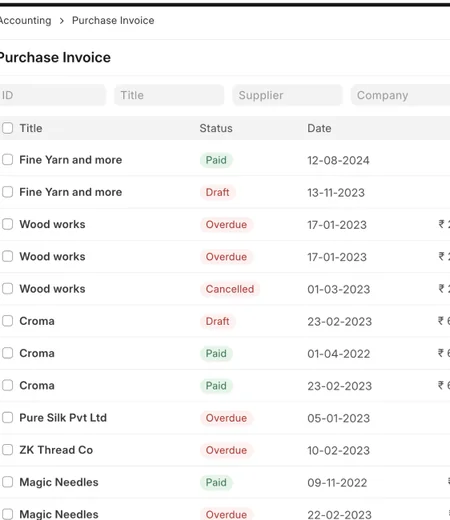Select the Overdue badge for ZK Thread Co

(x=226, y=450)
